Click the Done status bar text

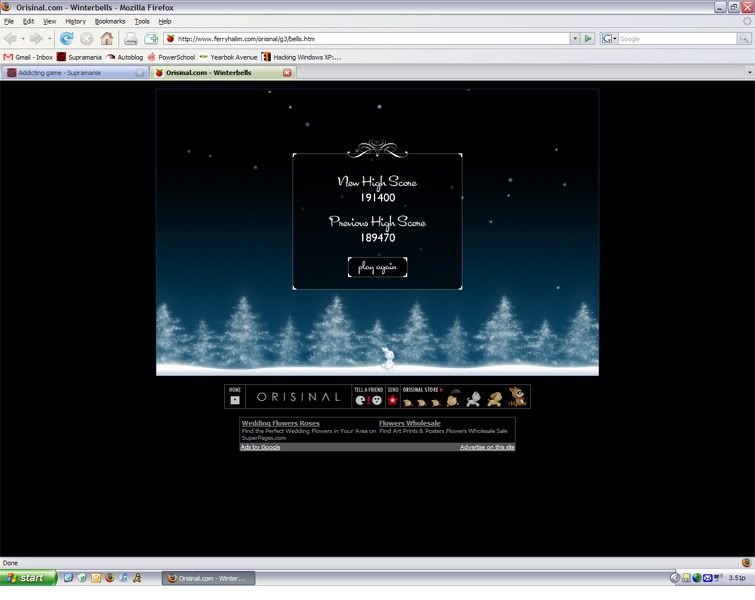tap(10, 563)
